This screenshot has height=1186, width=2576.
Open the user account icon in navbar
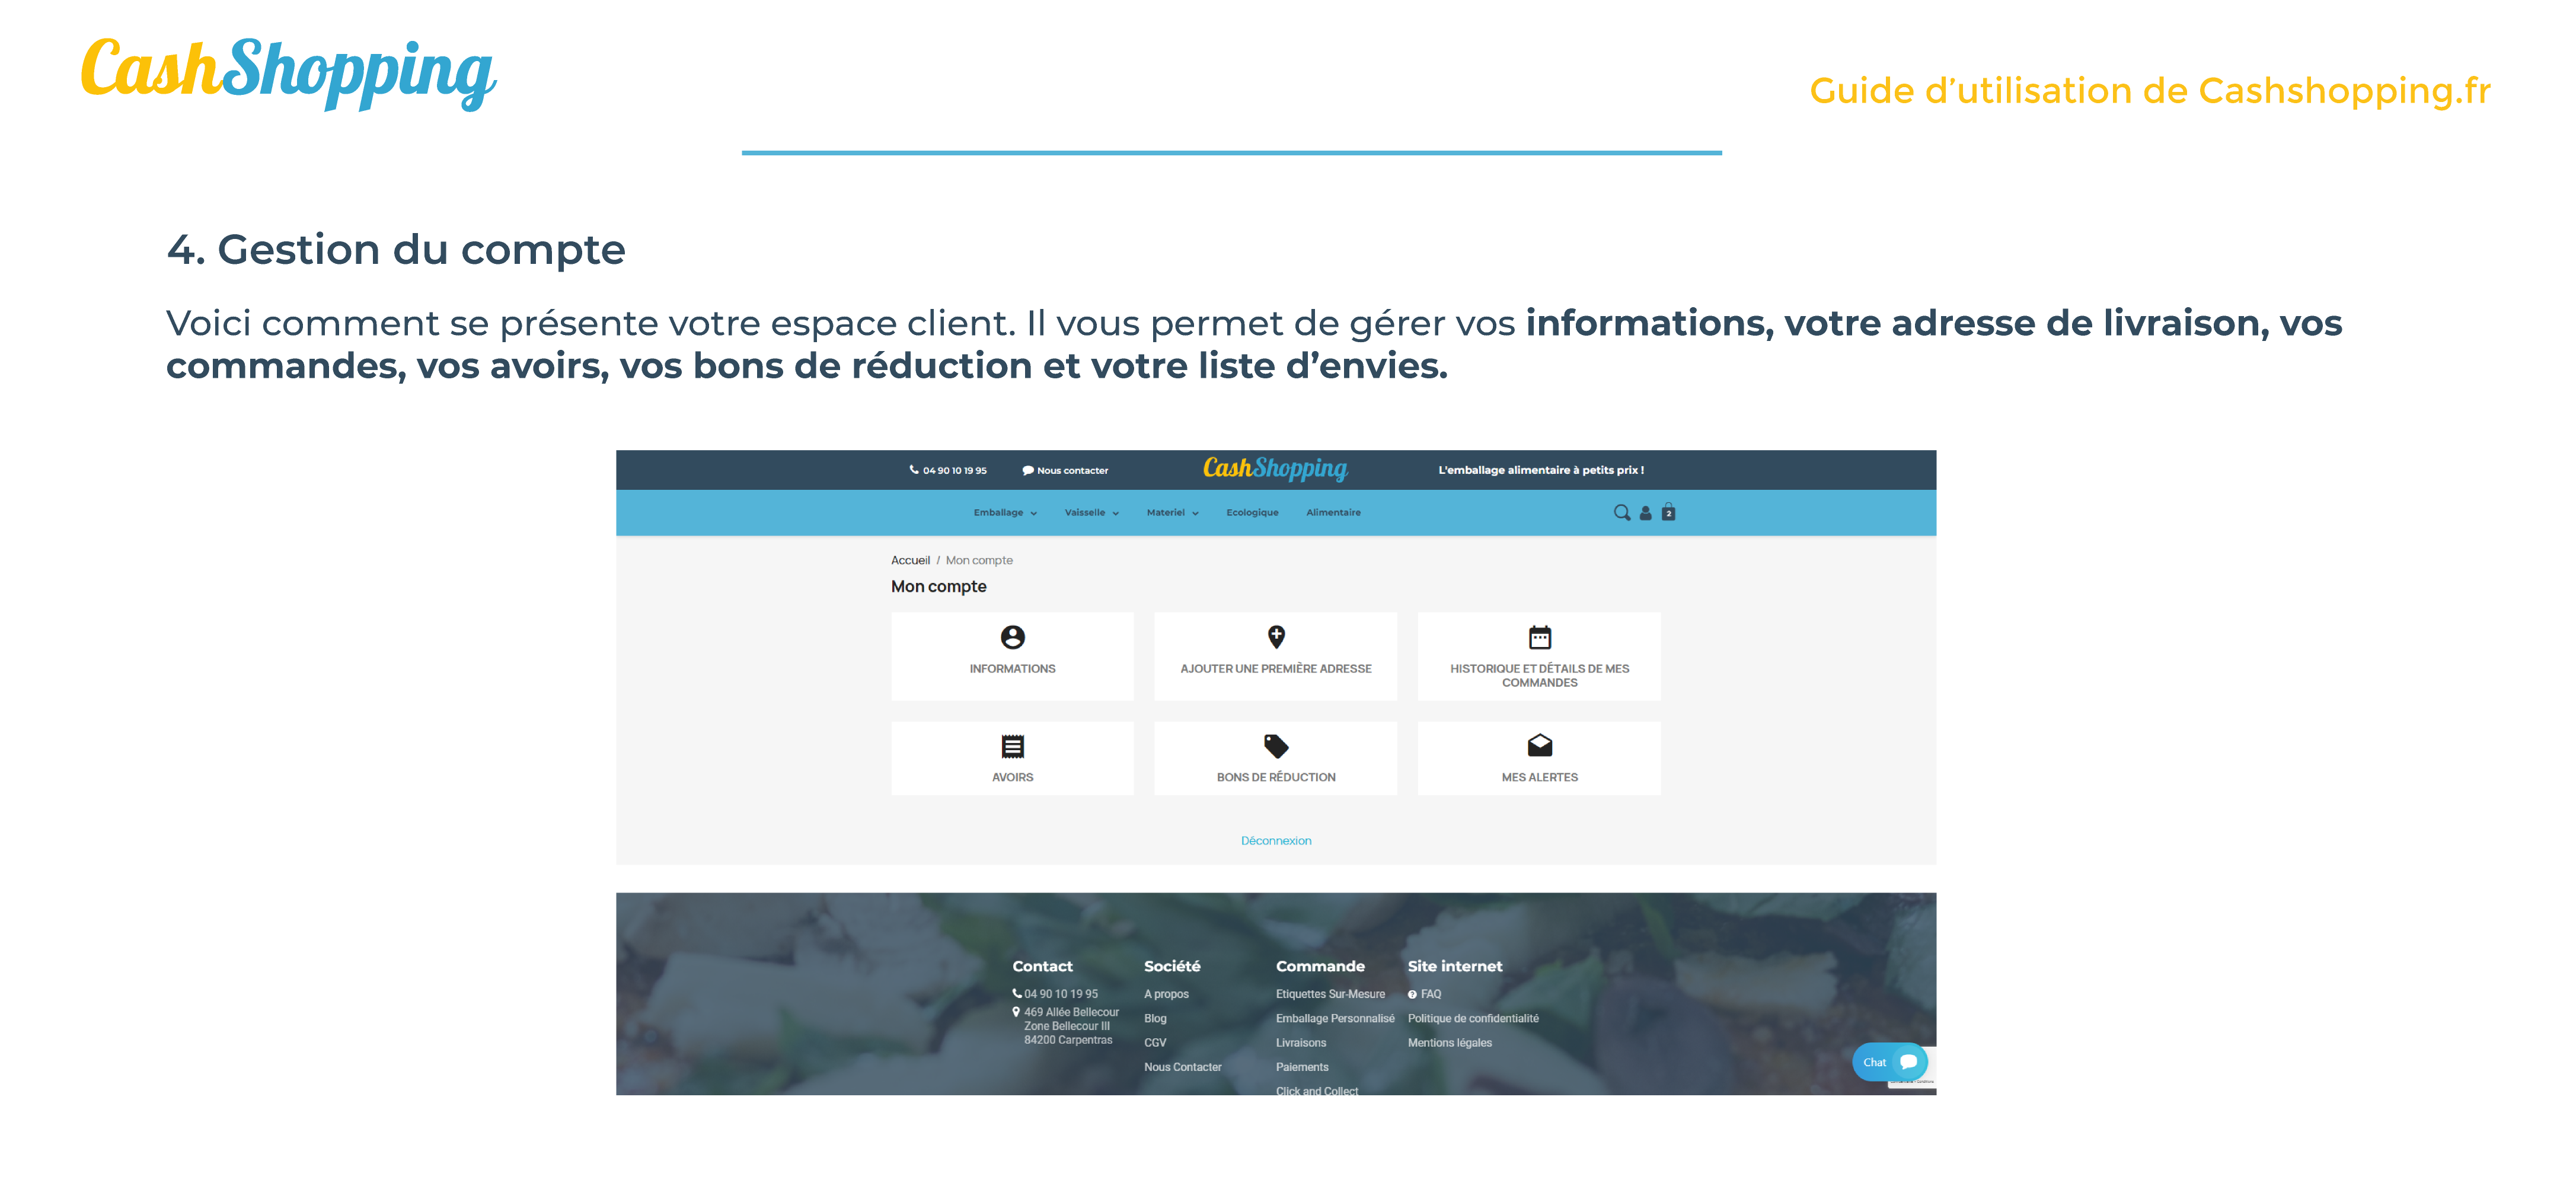point(1645,513)
